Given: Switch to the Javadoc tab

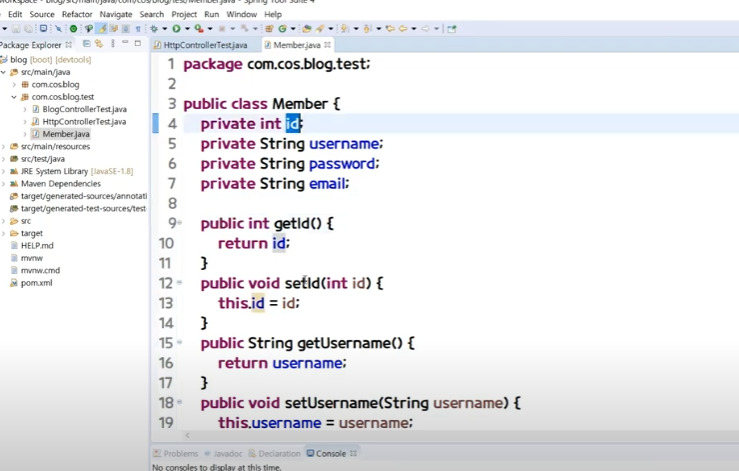Looking at the screenshot, I should point(223,454).
